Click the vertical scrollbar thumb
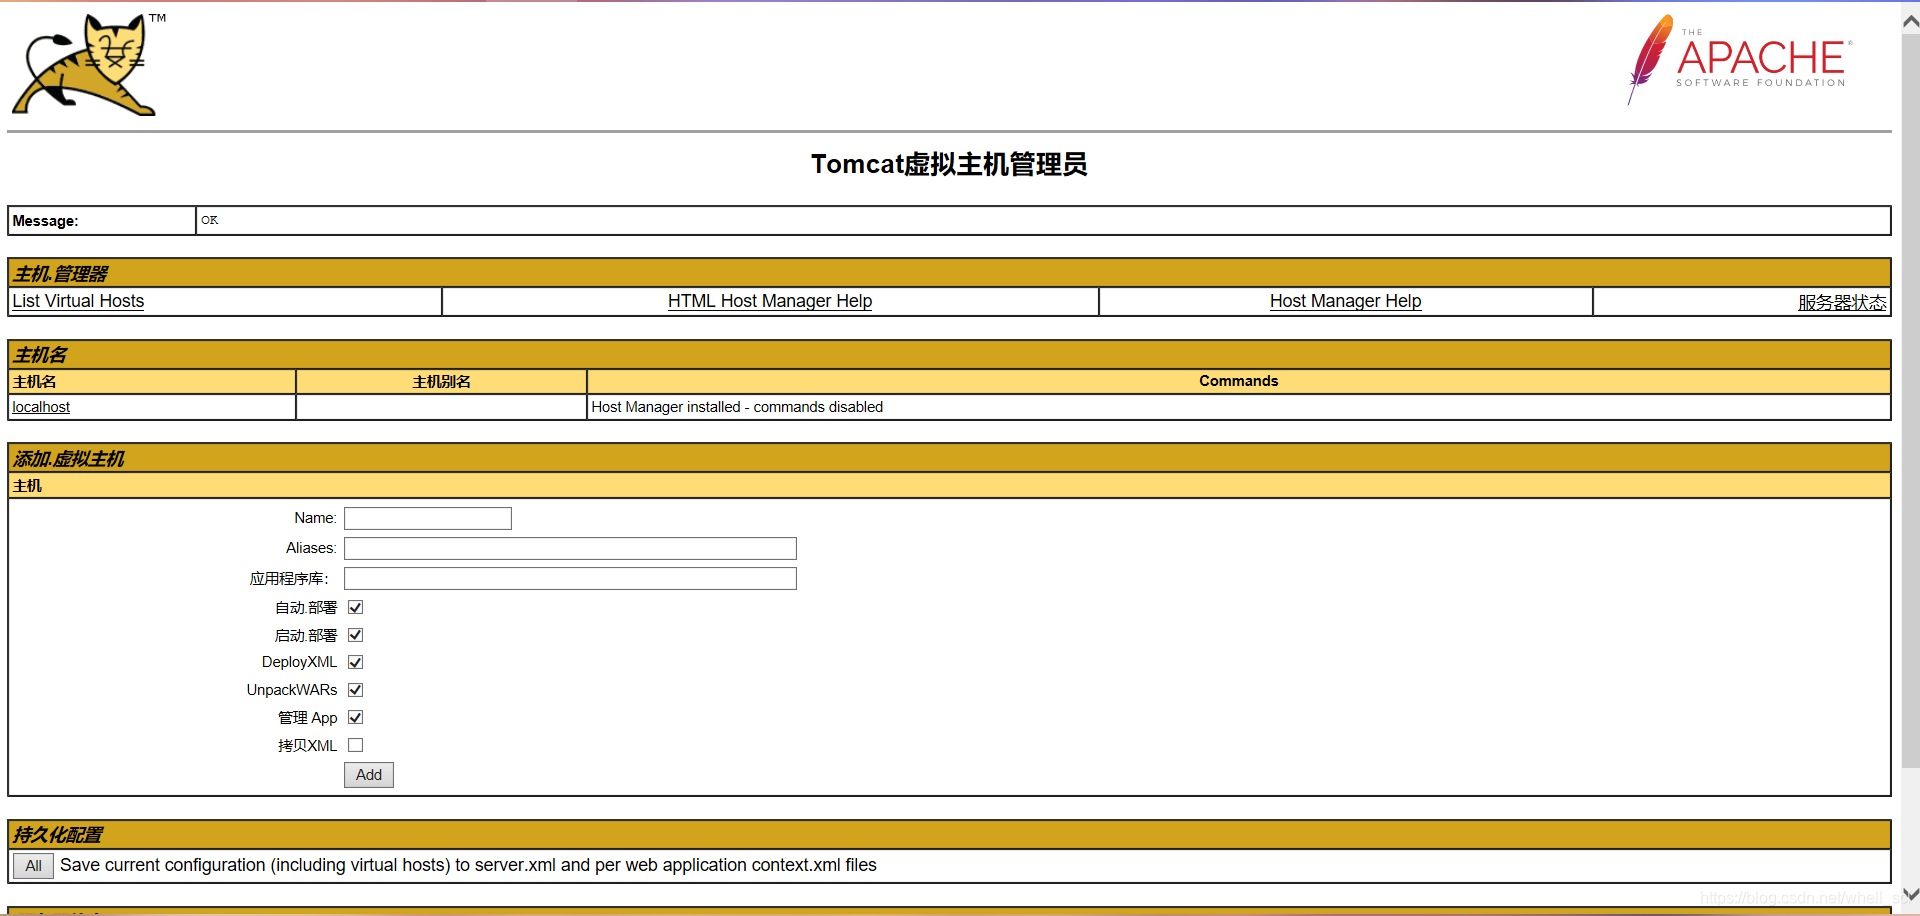 pos(1910,400)
